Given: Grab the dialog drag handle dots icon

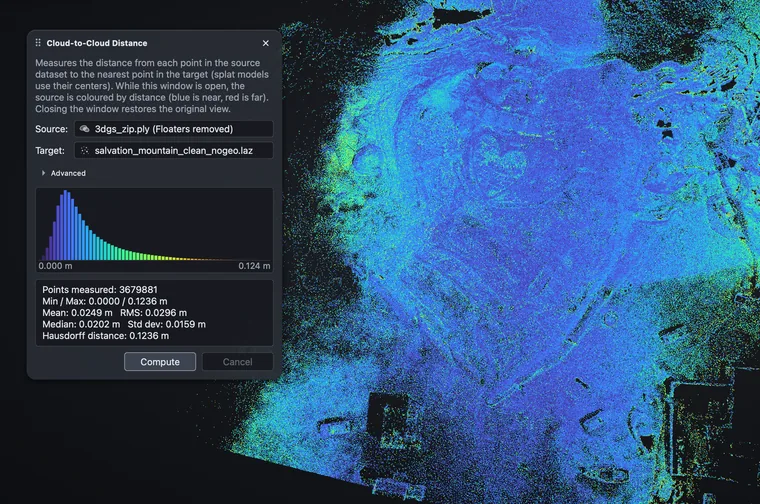Looking at the screenshot, I should pyautogui.click(x=38, y=43).
